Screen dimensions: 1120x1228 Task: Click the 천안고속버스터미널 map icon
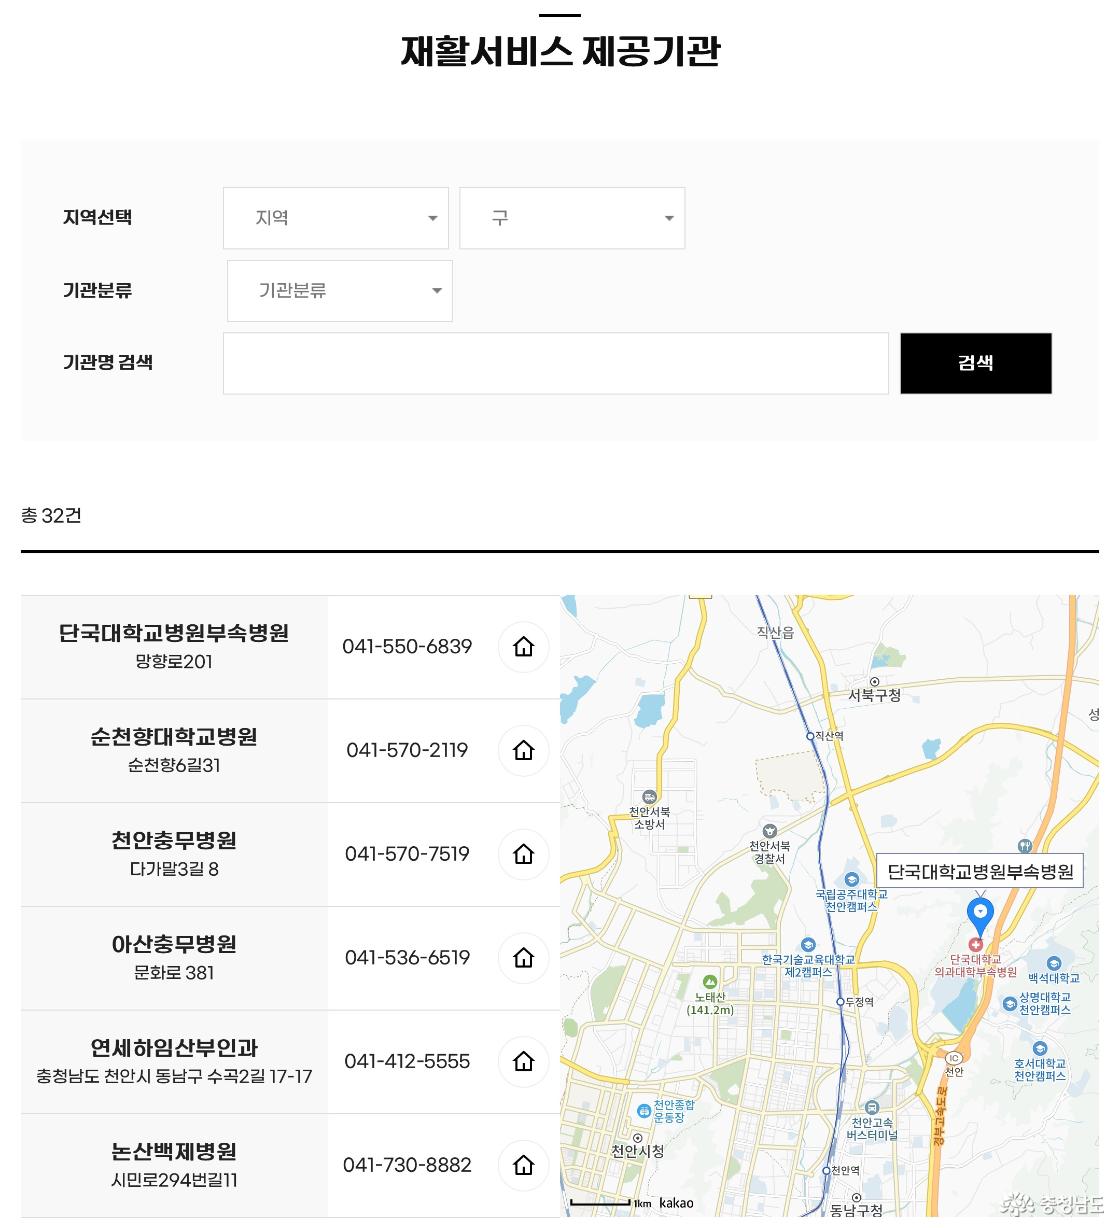[x=872, y=1108]
